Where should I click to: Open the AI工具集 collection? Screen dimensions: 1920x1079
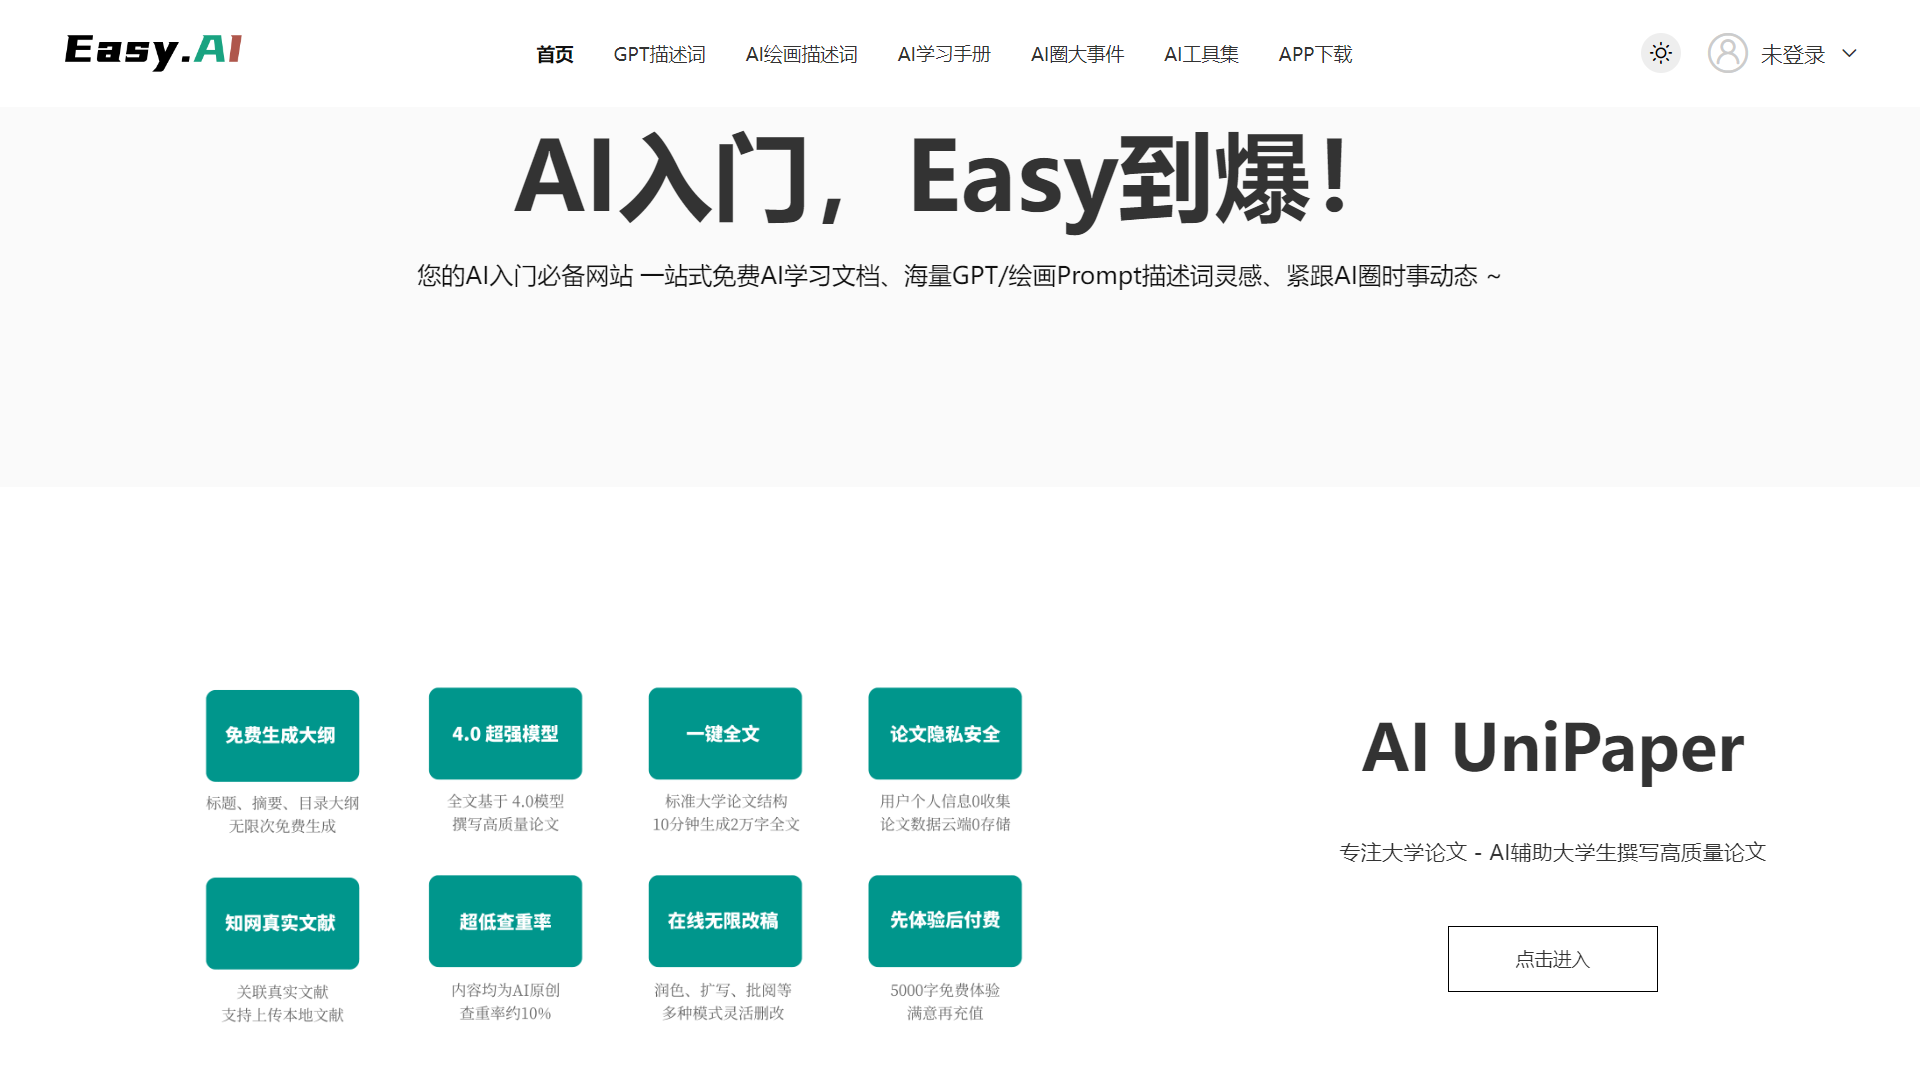1200,54
